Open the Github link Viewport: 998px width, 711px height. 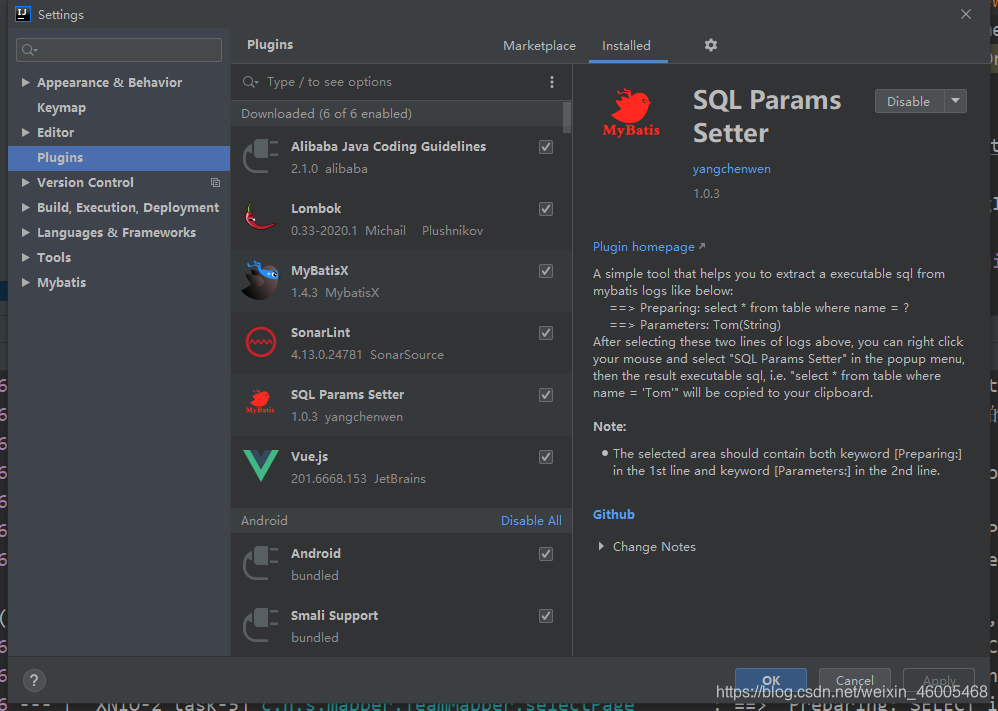pos(614,514)
